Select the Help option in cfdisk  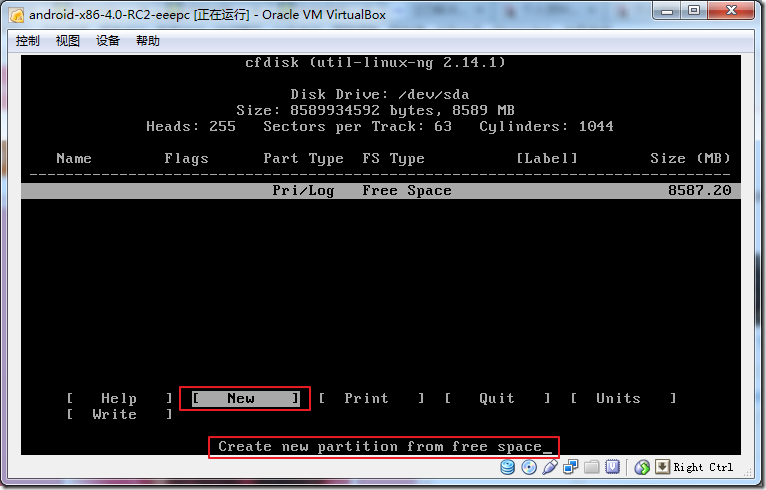click(119, 398)
